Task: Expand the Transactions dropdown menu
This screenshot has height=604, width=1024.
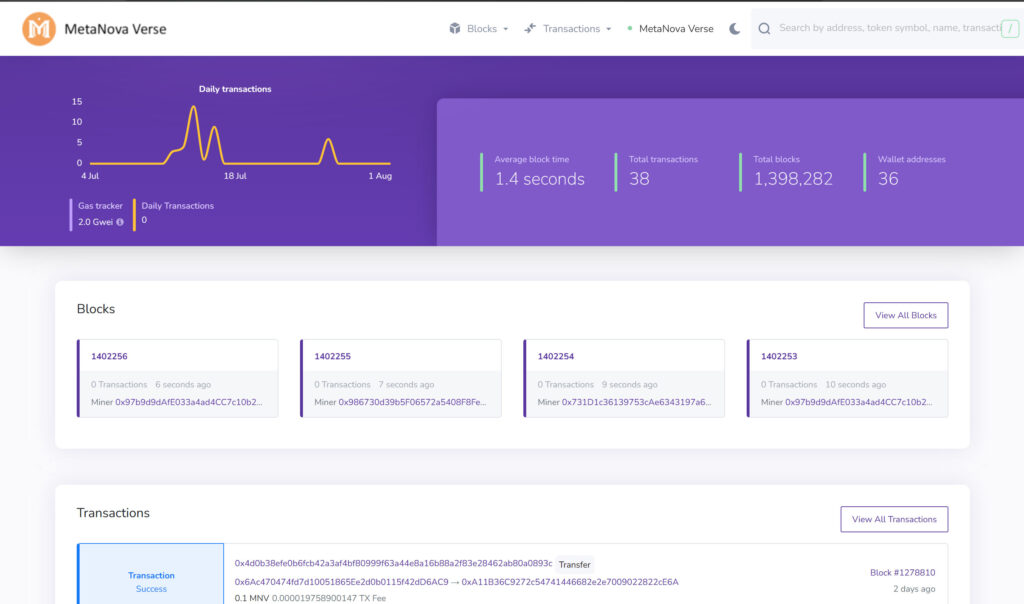Action: [x=571, y=29]
